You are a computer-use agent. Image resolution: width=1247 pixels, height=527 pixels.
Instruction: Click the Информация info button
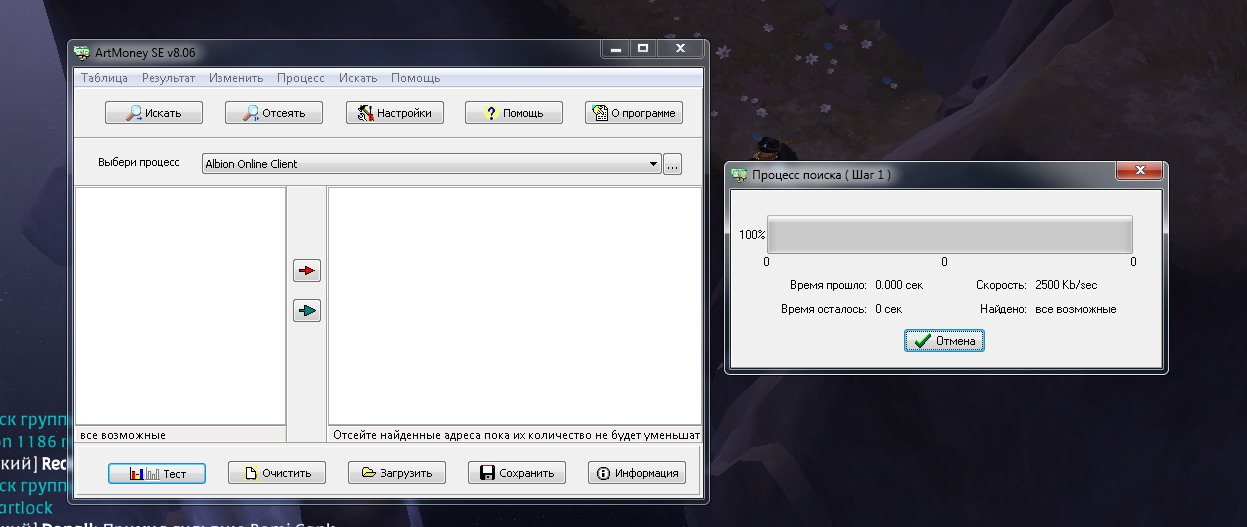click(x=637, y=473)
